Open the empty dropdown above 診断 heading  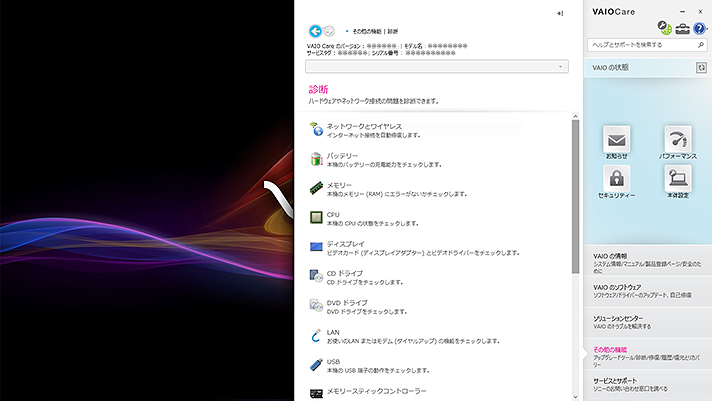436,66
